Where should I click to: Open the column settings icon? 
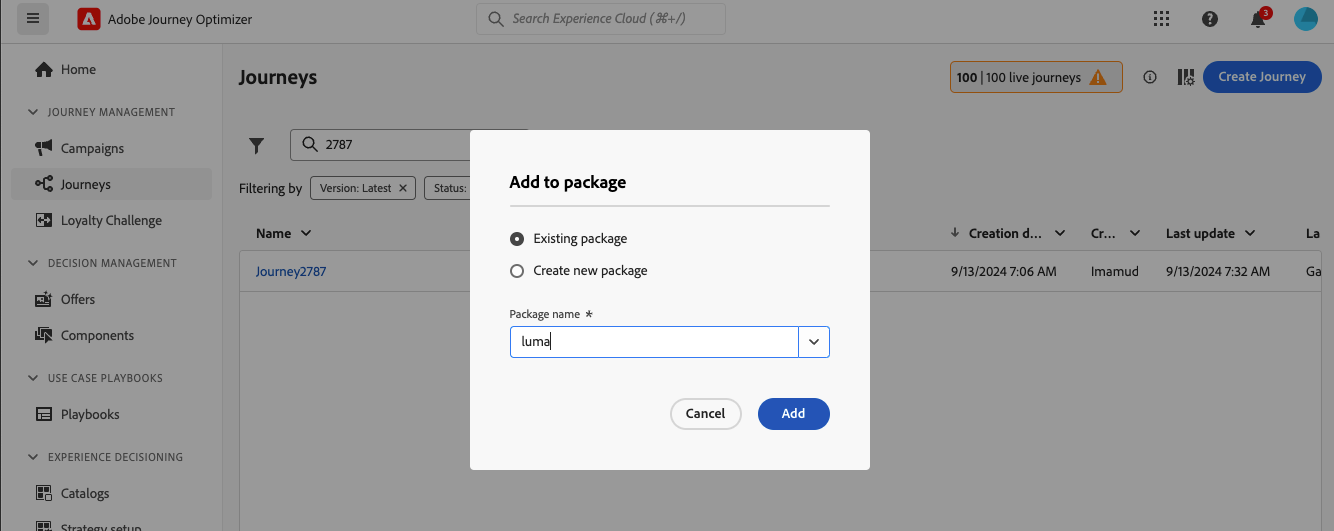[1186, 77]
